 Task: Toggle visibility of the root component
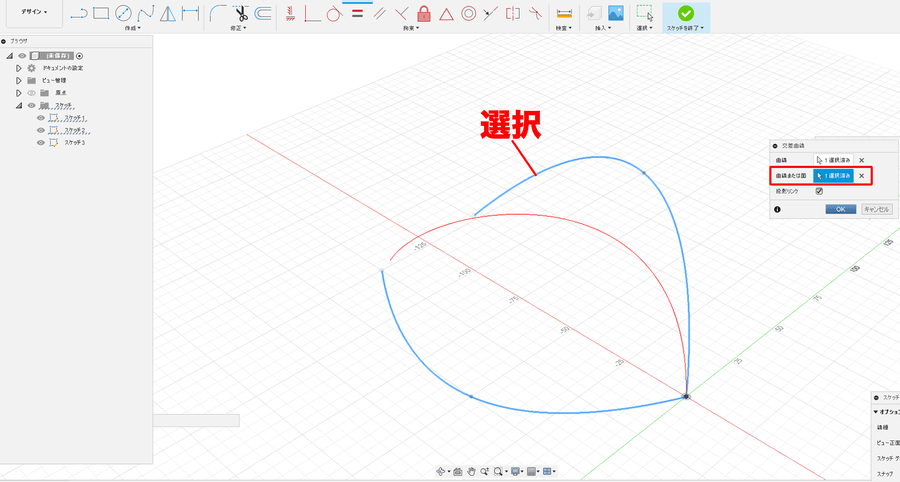point(22,56)
